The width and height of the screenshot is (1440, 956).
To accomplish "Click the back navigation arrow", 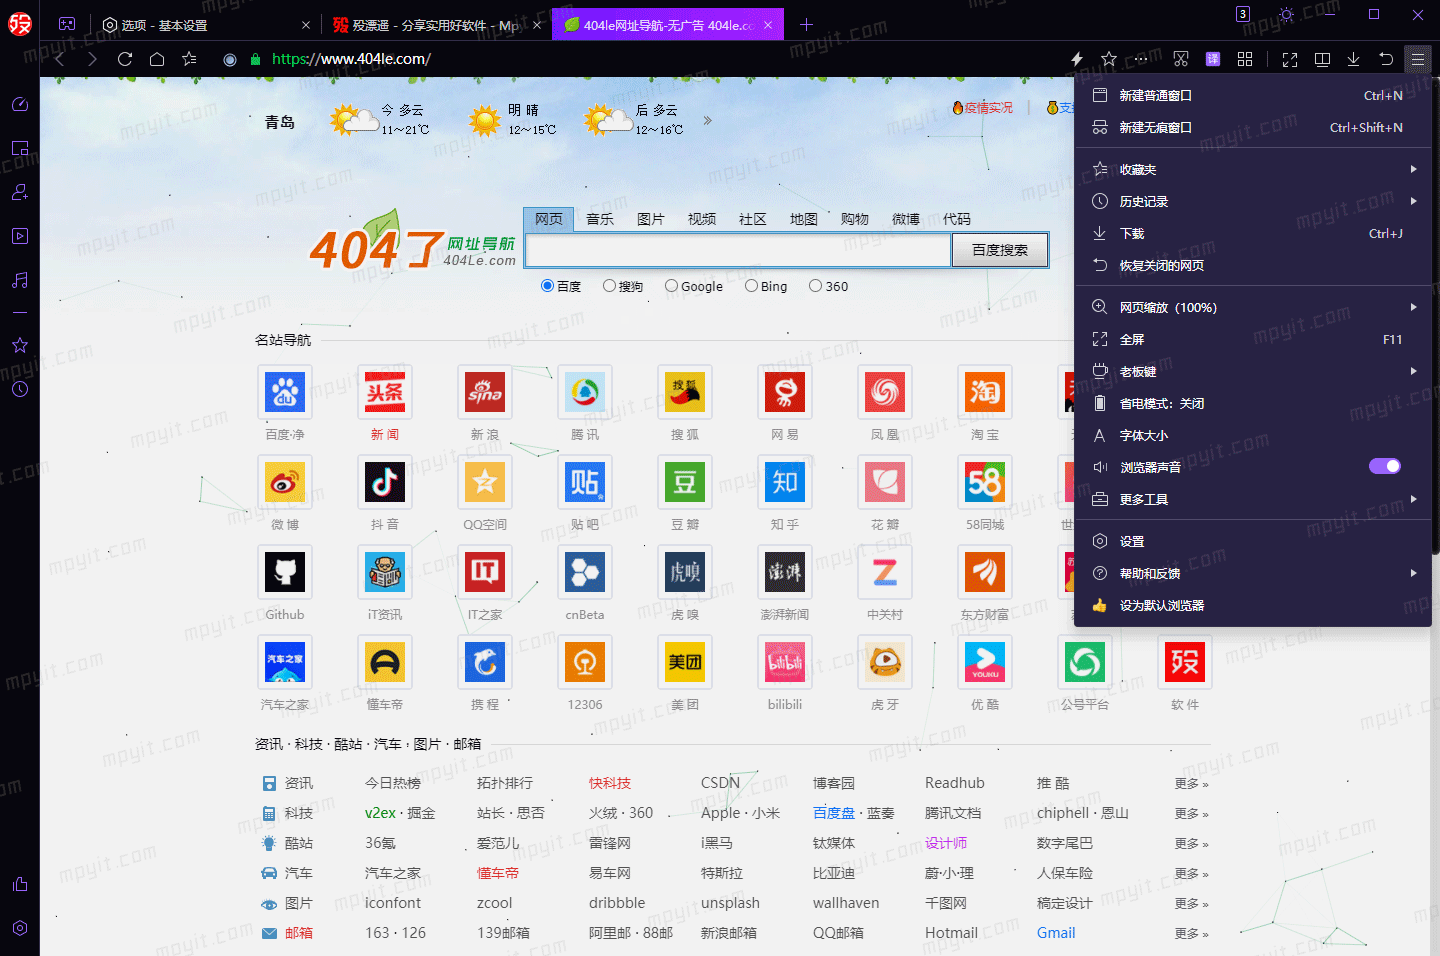I will click(x=60, y=59).
